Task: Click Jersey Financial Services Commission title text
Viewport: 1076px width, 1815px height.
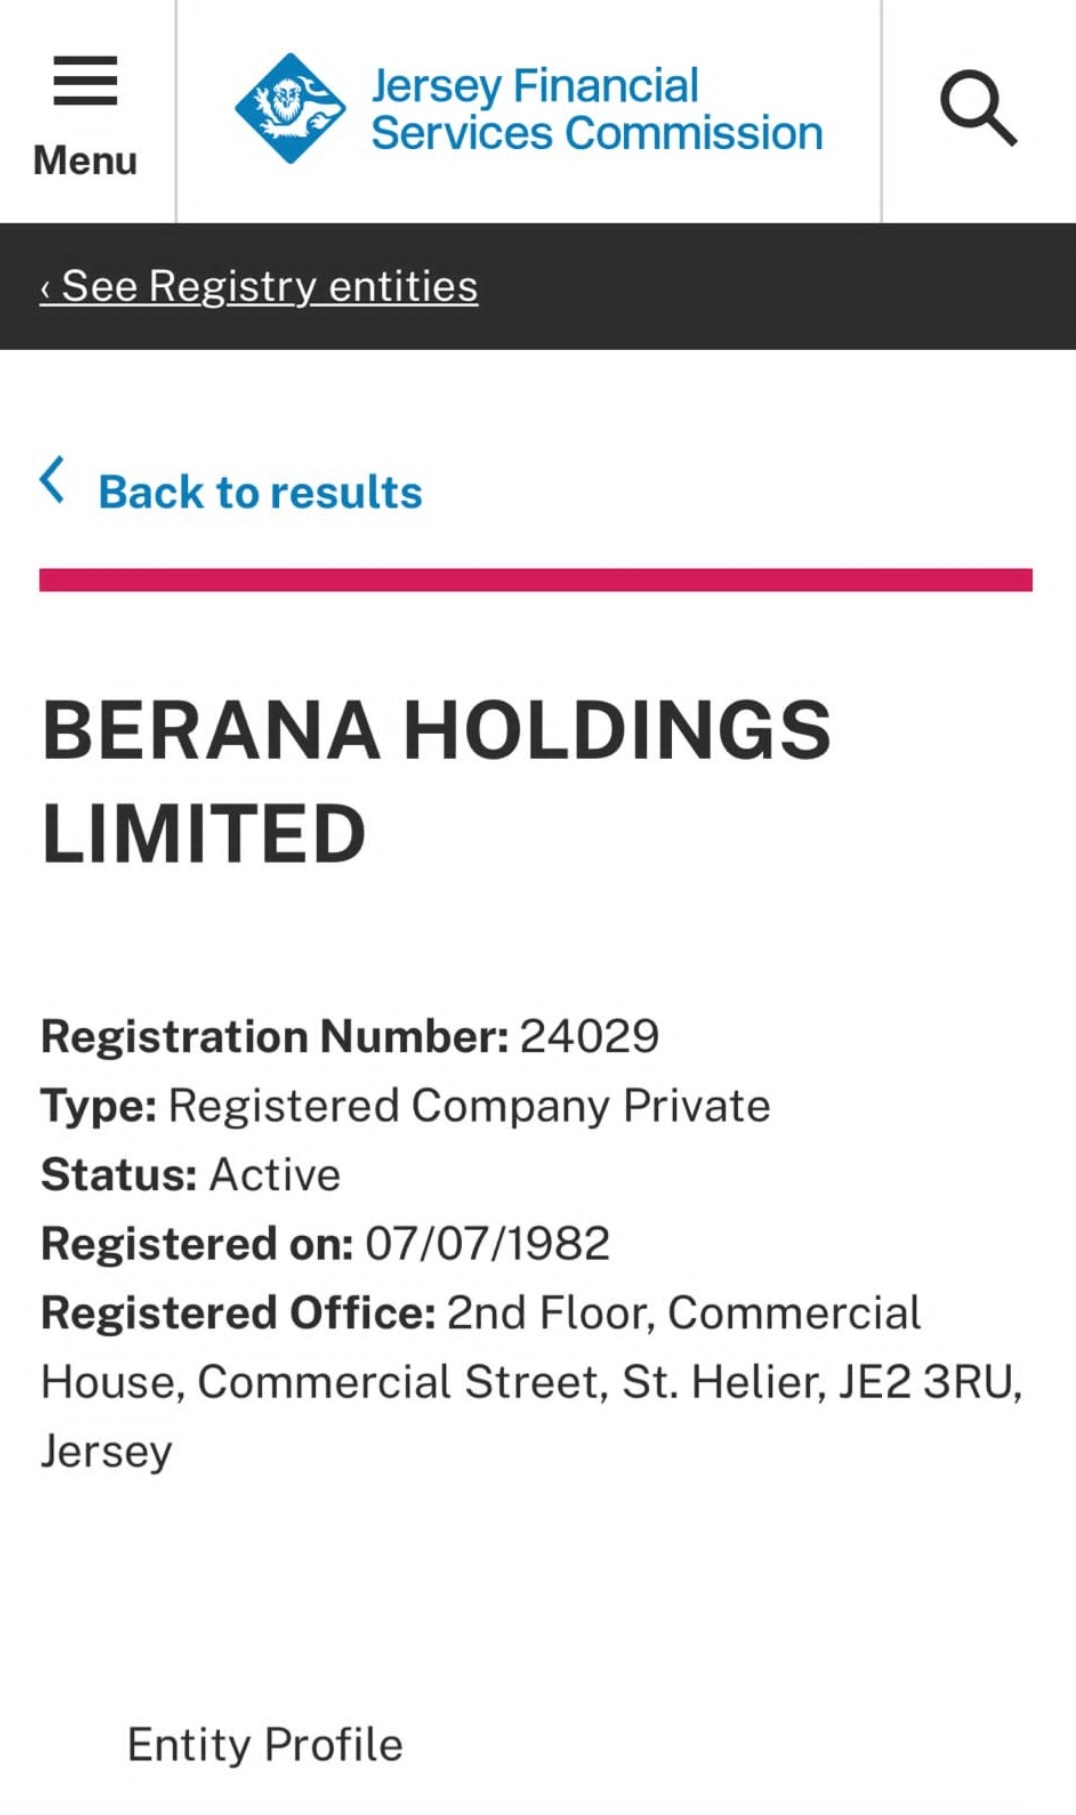Action: point(597,109)
